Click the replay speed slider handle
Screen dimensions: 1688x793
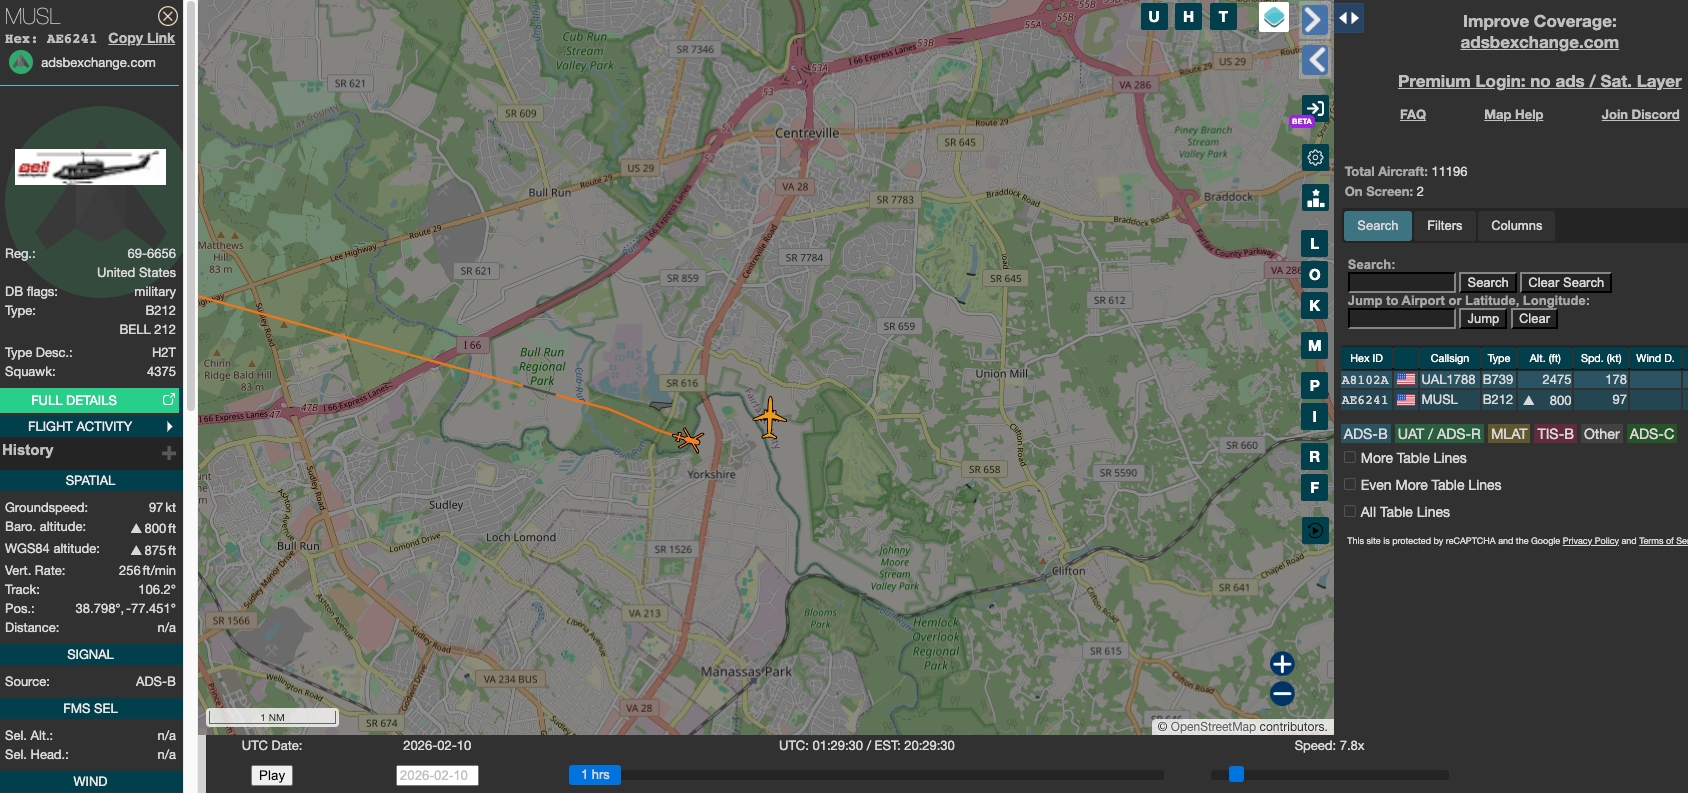pos(1236,774)
